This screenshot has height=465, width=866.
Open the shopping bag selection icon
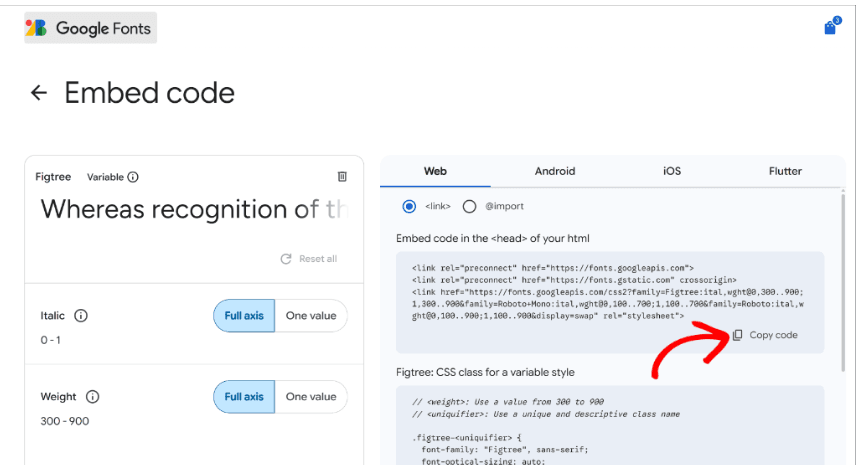pos(830,27)
